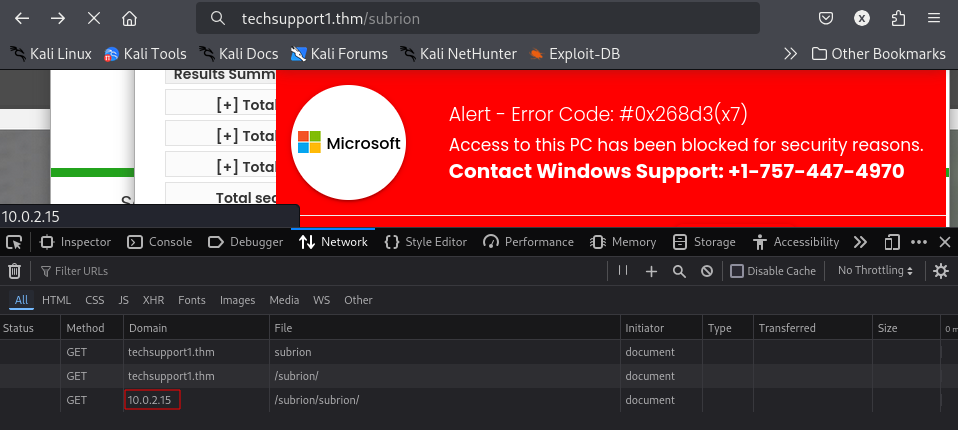Screen dimensions: 958x430
Task: Open network settings gear menu
Action: click(x=942, y=271)
